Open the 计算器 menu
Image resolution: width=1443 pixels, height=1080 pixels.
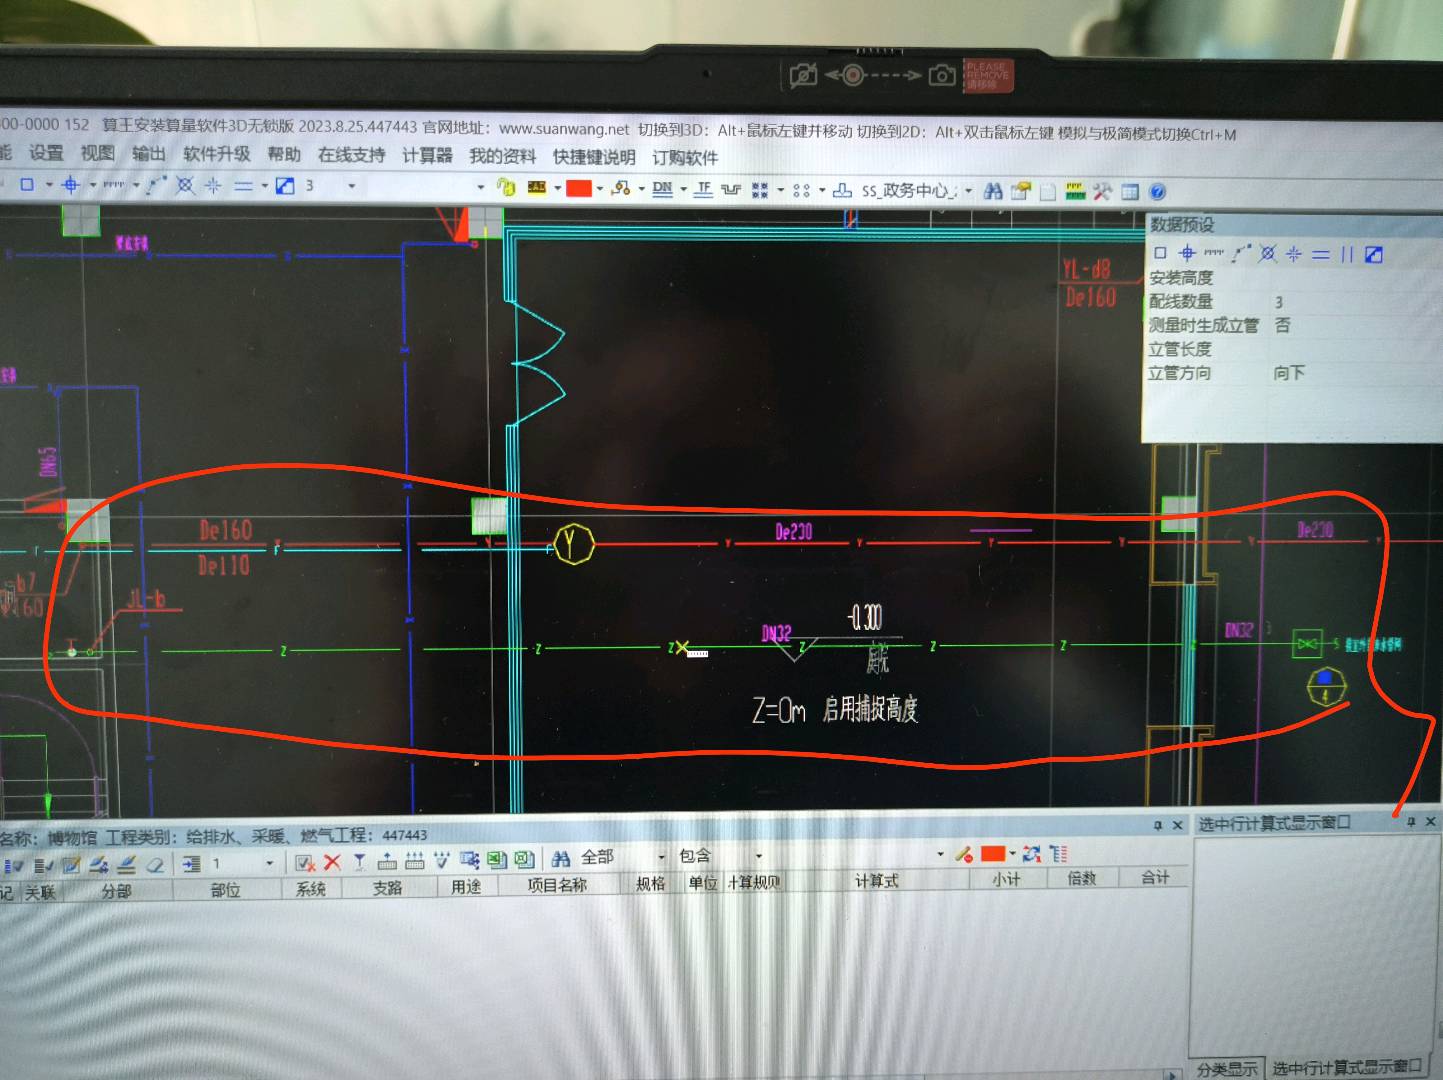427,155
